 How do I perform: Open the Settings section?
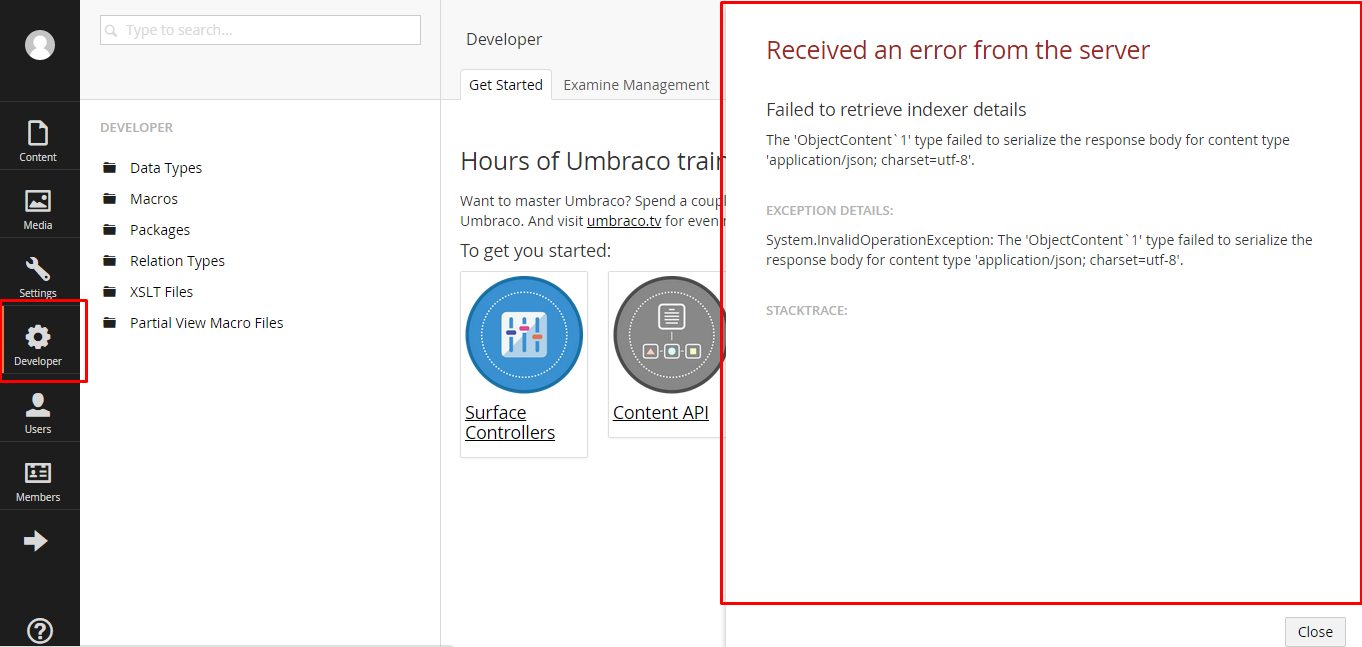[38, 277]
